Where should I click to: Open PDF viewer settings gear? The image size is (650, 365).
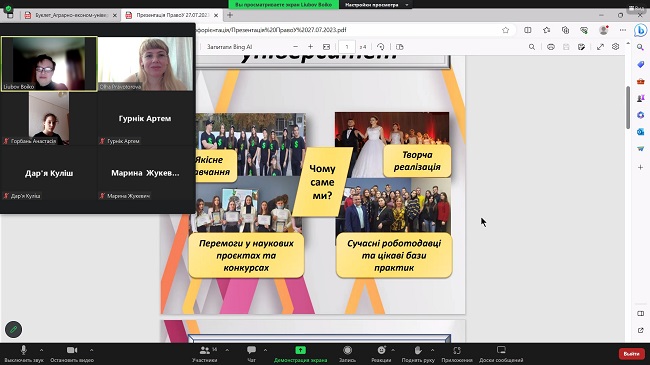(x=616, y=47)
